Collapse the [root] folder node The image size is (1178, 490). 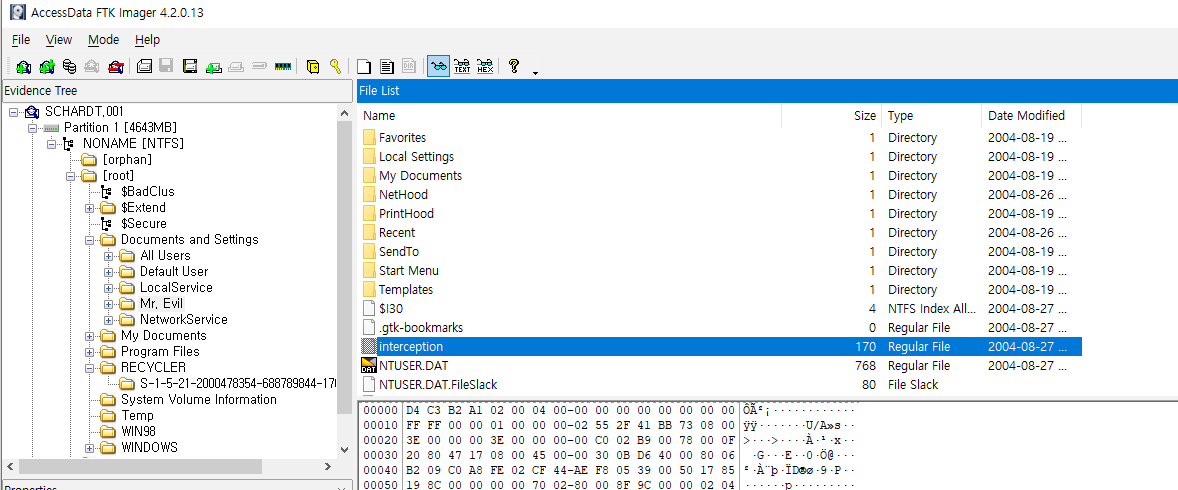point(70,176)
